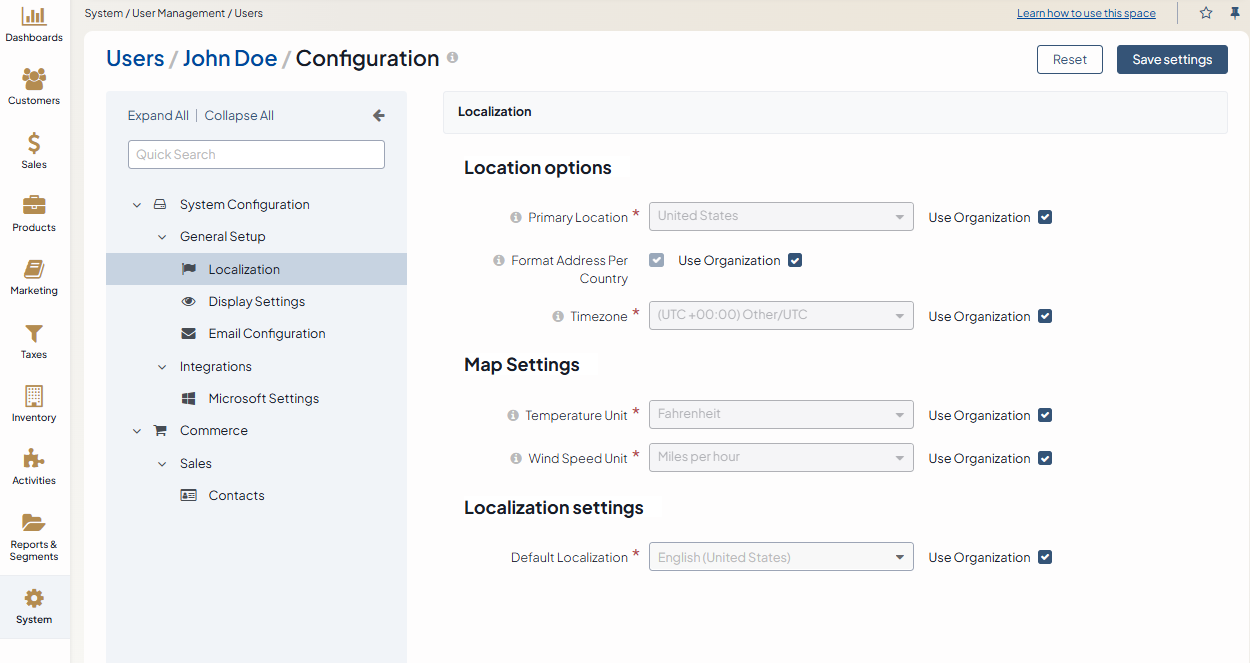Open Email Configuration in the tree
Screen dimensions: 1250x663
[x=266, y=334]
